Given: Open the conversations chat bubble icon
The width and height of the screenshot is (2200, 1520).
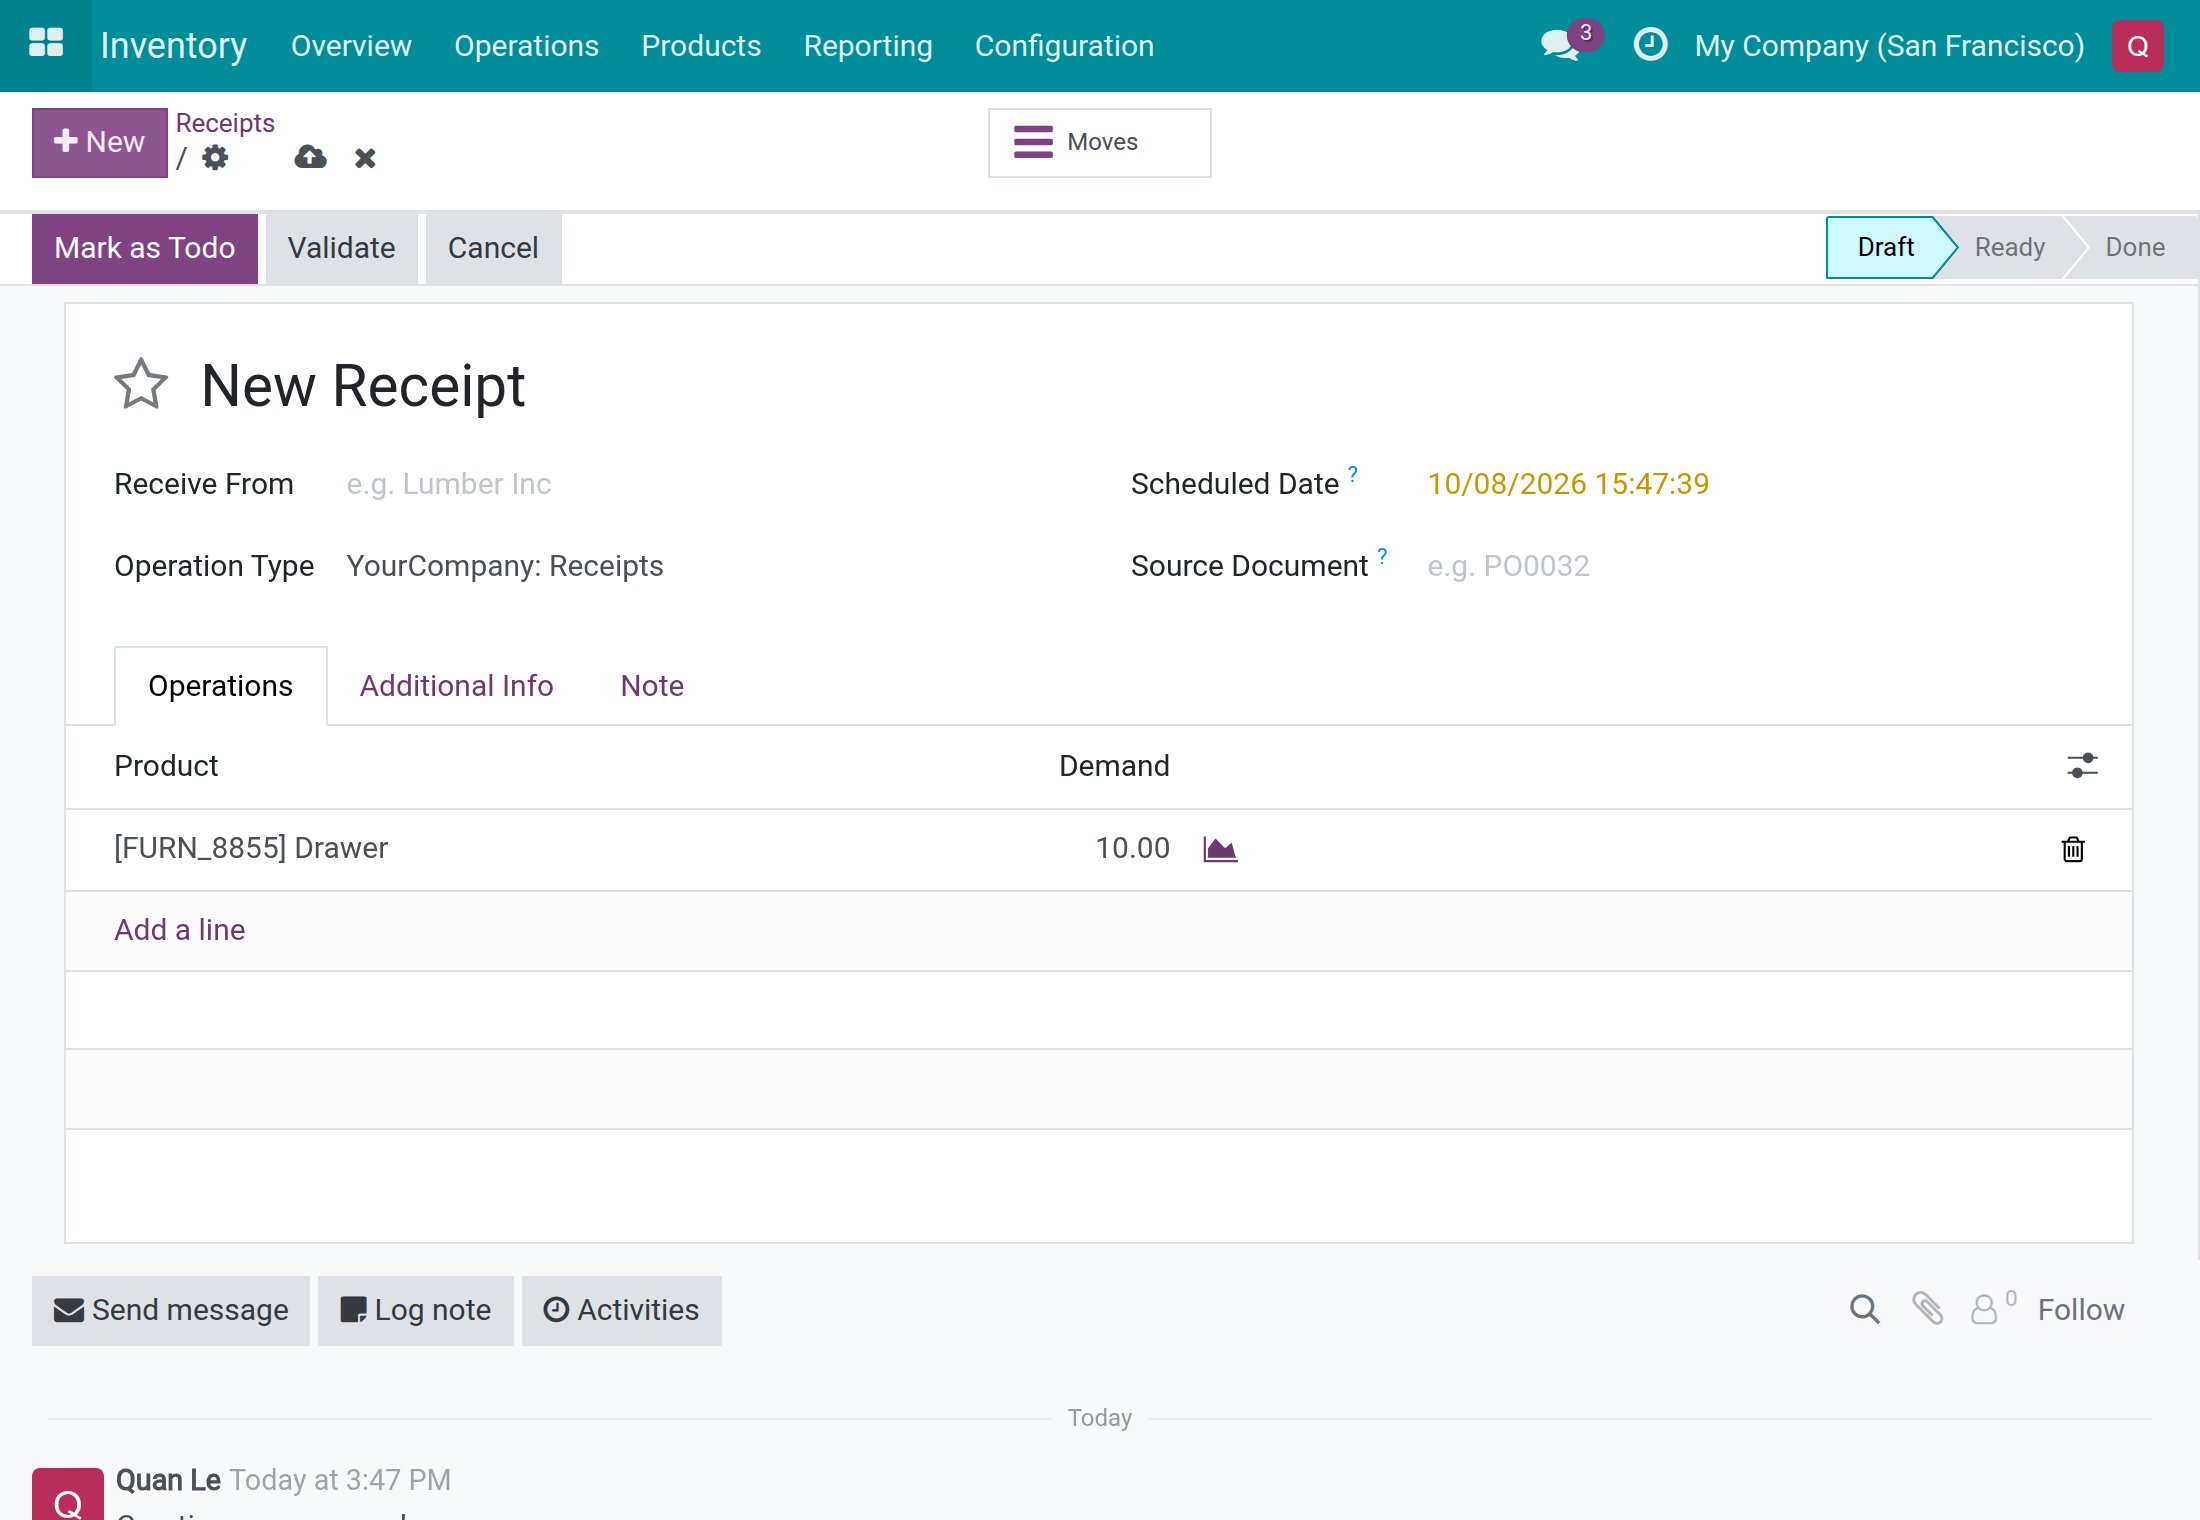Looking at the screenshot, I should click(1561, 45).
